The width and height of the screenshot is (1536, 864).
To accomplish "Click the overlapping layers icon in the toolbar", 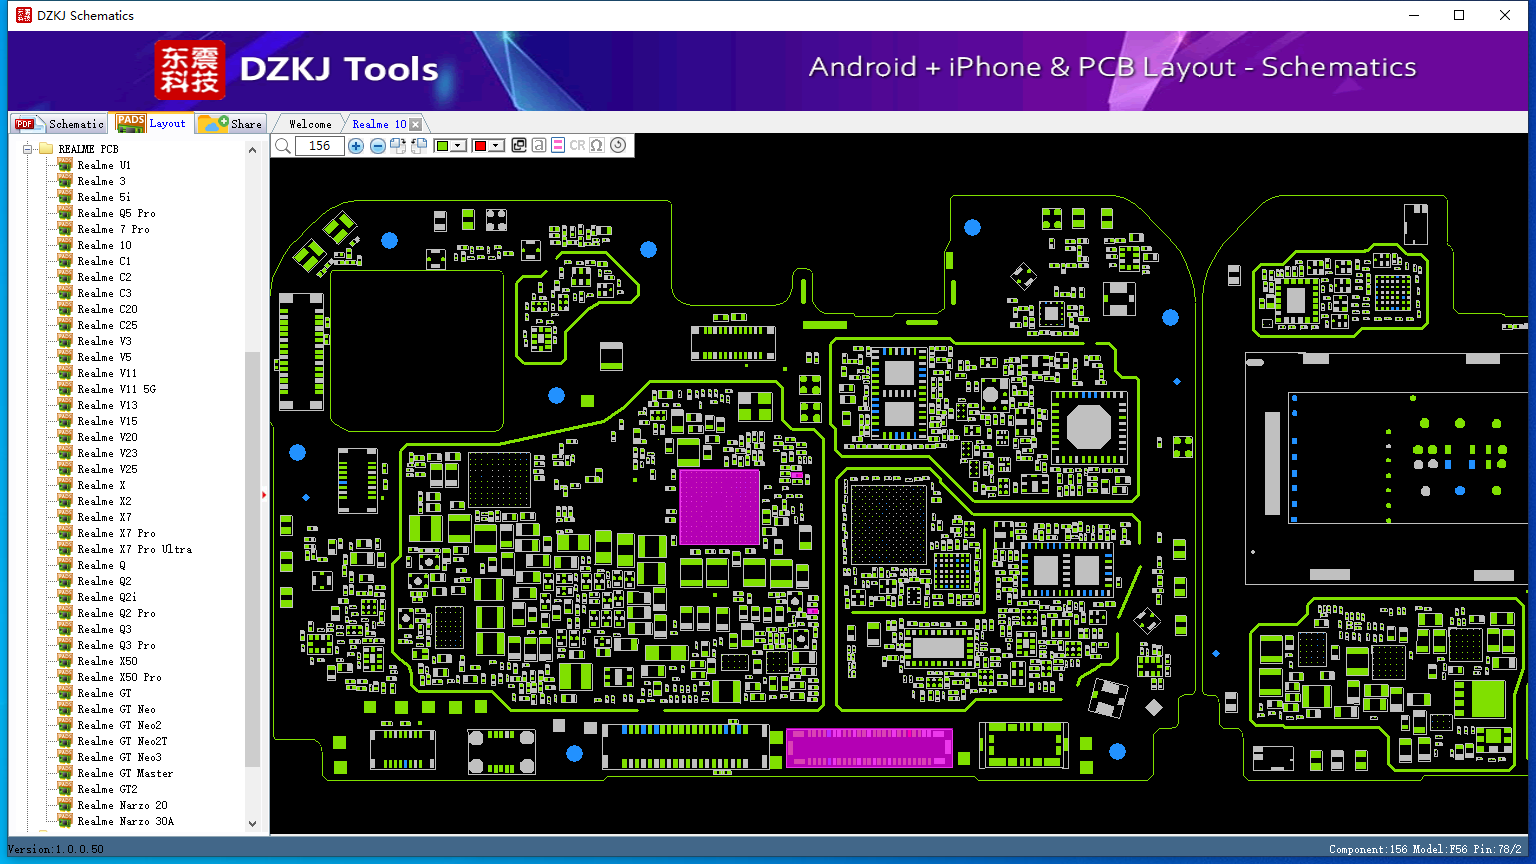I will point(519,146).
